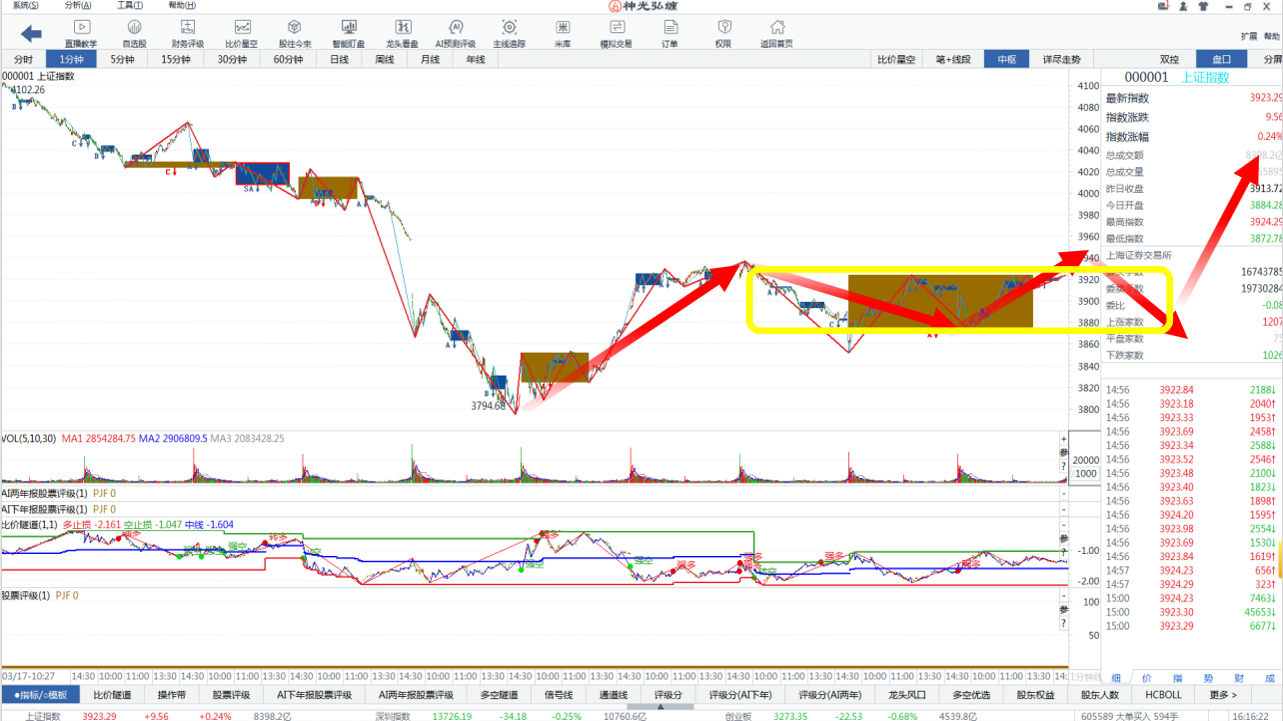Click 返回首页 home icon
Screen dimensions: 1283x721
(x=776, y=33)
